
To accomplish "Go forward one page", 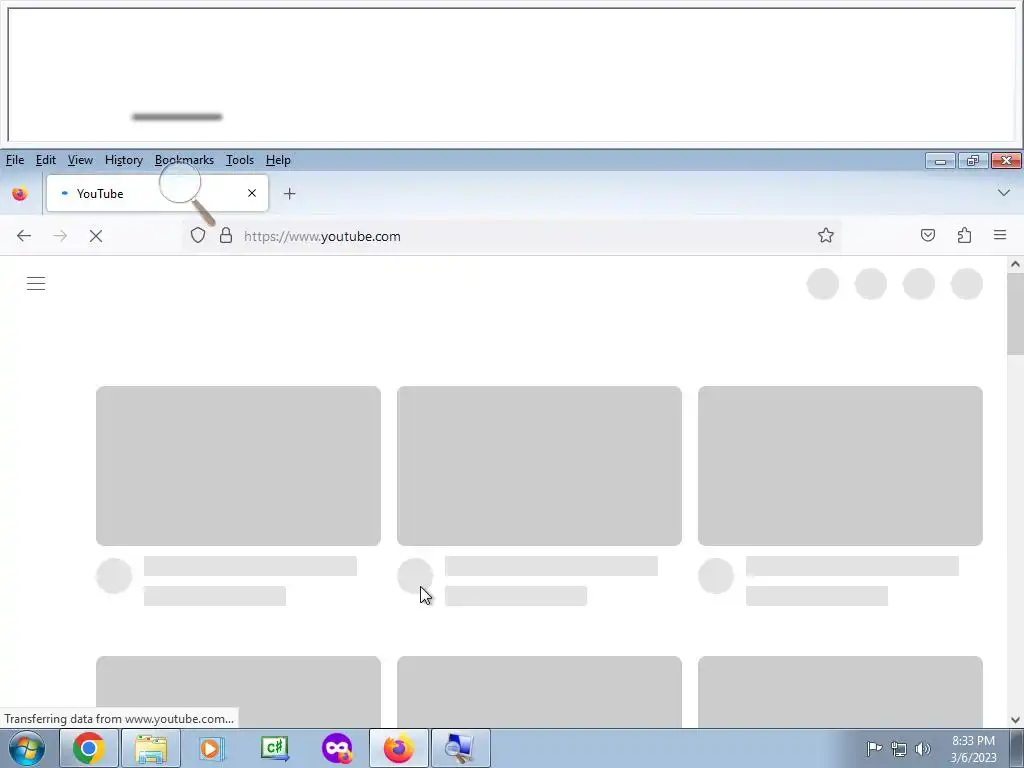I will [60, 236].
